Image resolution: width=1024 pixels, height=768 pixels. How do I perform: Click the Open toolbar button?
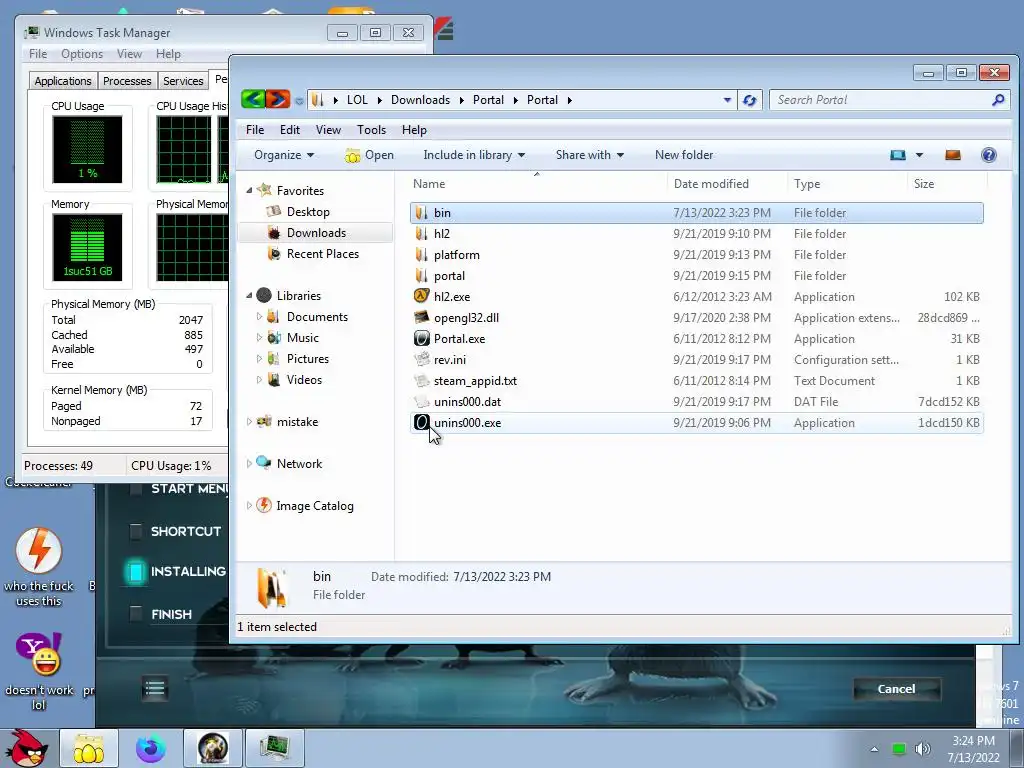coord(370,155)
